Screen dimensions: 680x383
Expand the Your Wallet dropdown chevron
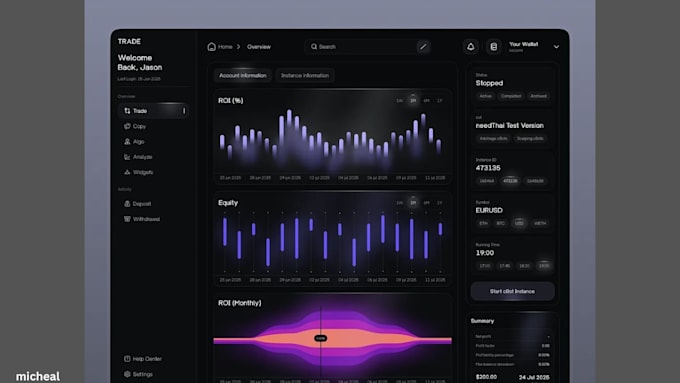click(x=556, y=47)
